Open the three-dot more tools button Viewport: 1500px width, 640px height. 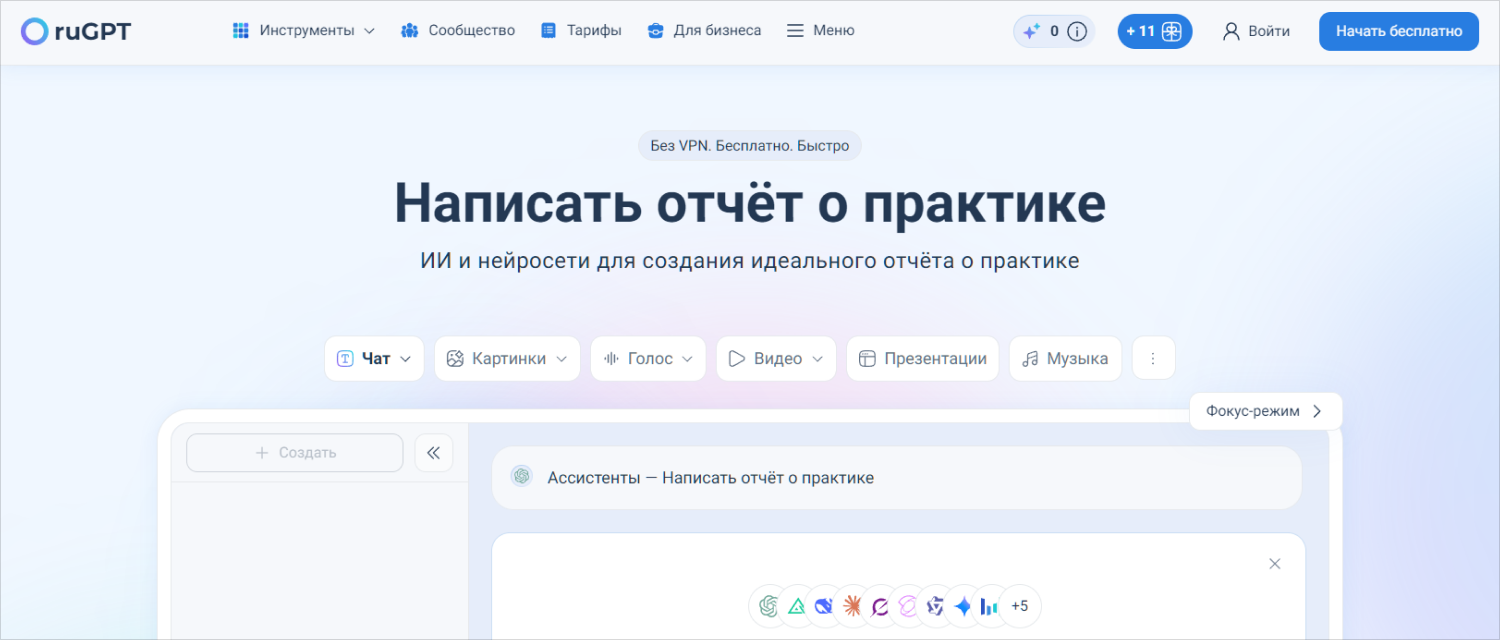1153,359
